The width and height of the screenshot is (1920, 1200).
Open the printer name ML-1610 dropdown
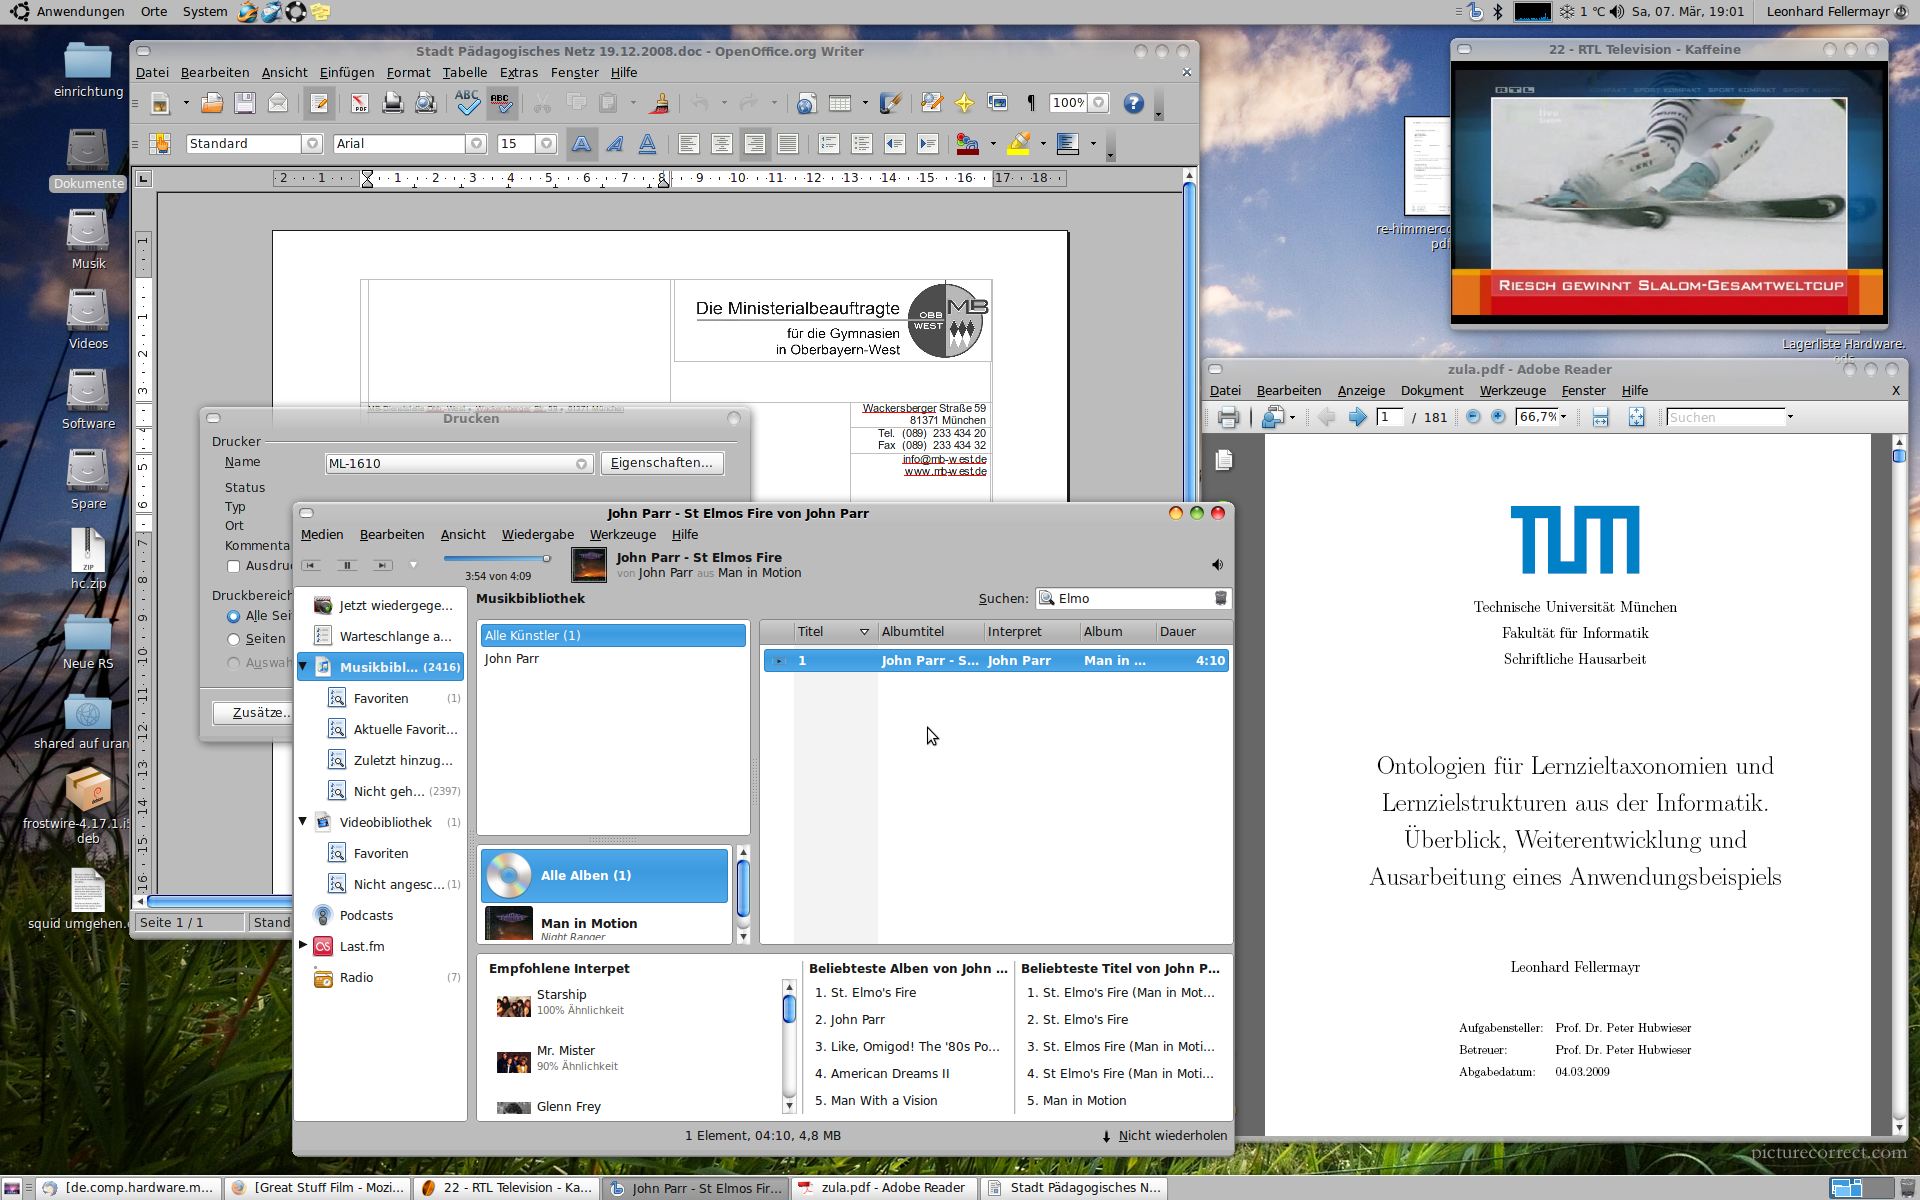tap(581, 464)
